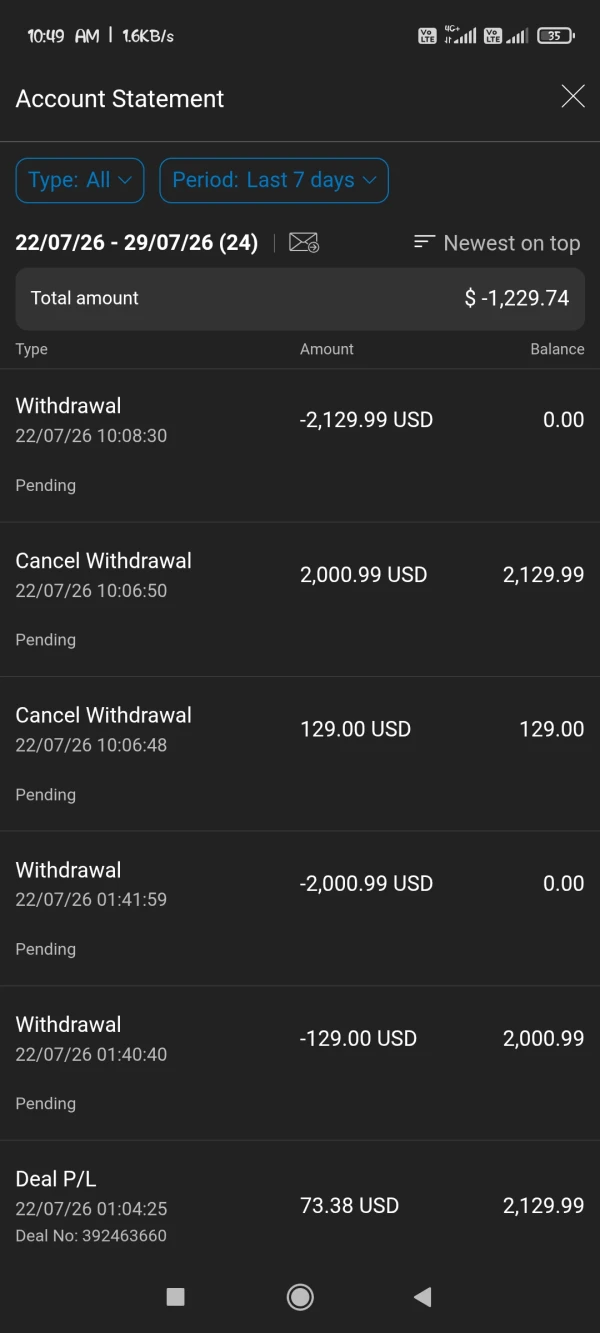Image resolution: width=600 pixels, height=1333 pixels.
Task: Tap Android recent apps square button
Action: (x=175, y=1297)
